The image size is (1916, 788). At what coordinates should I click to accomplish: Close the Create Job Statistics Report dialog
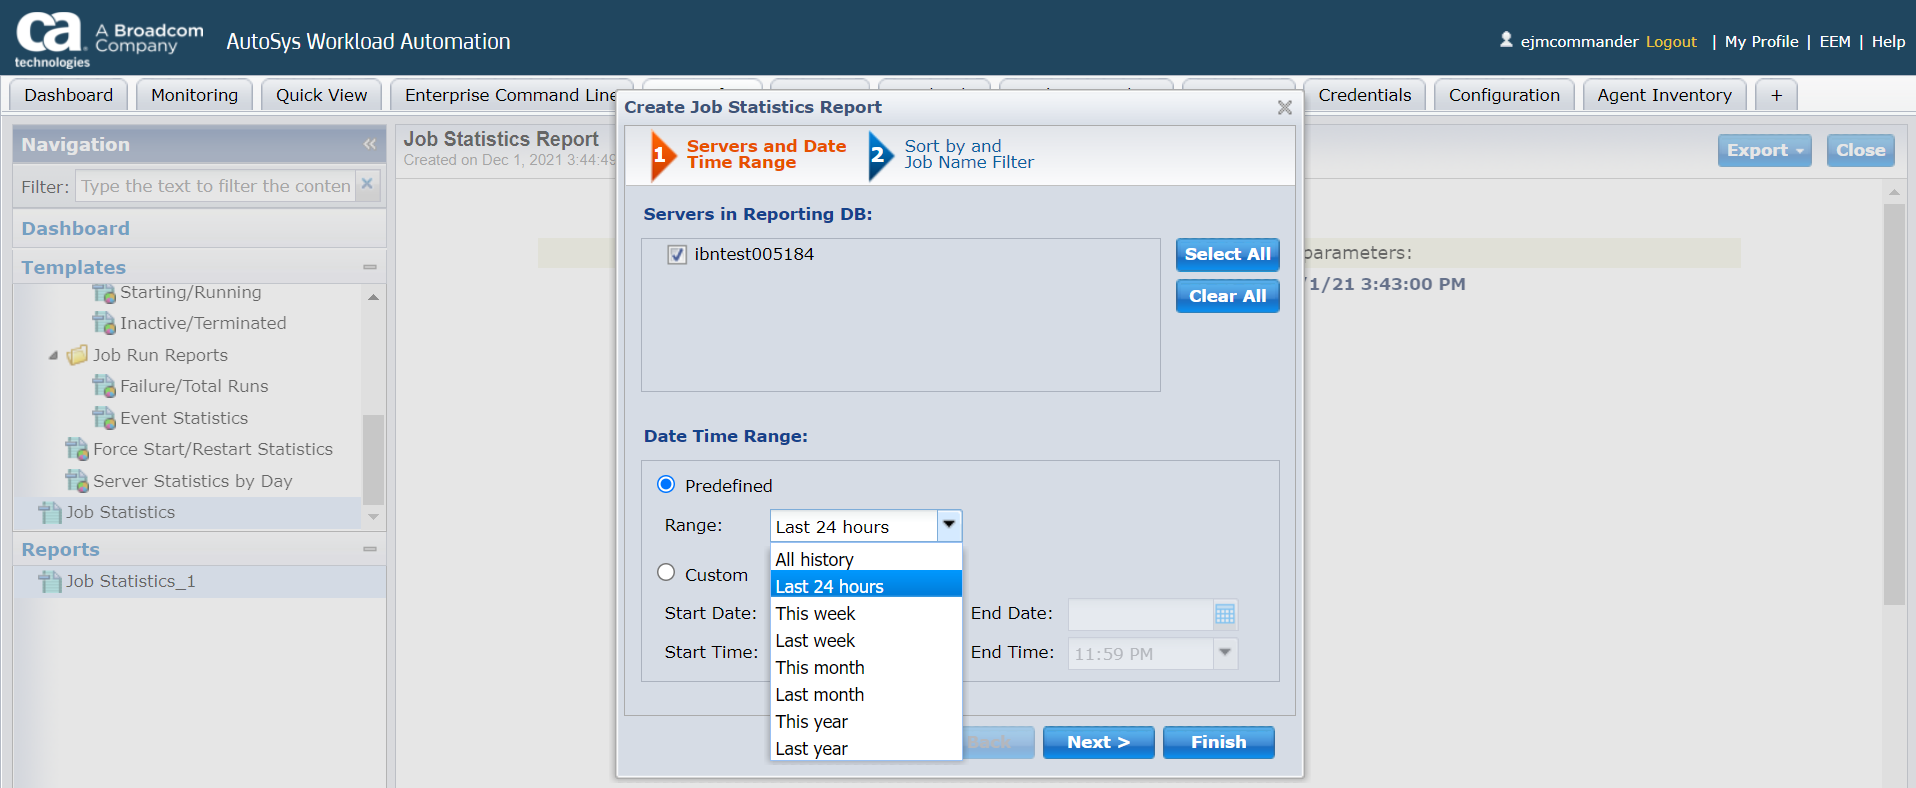tap(1285, 107)
